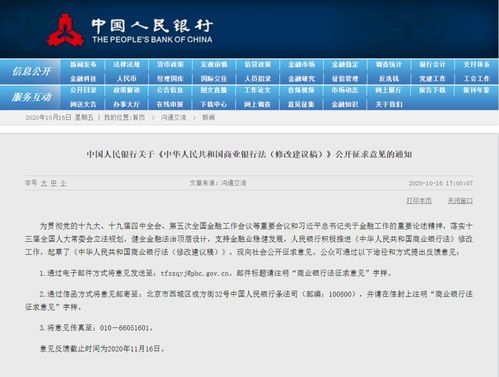Click the People's Bank of China red logo

pyautogui.click(x=65, y=30)
